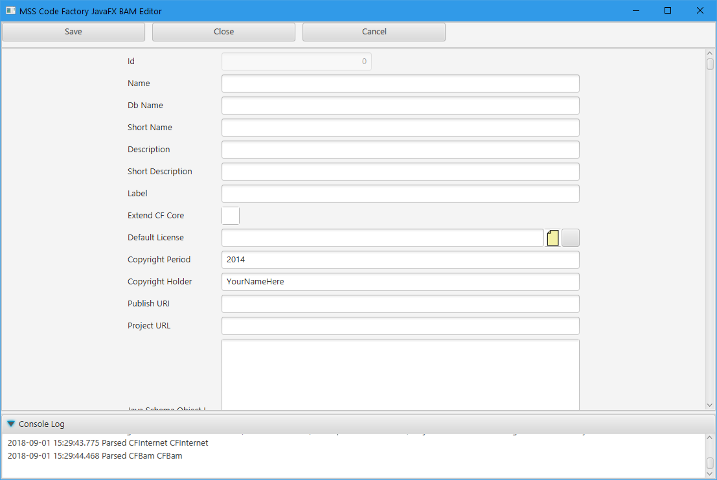Click the Default License document picker icon
The height and width of the screenshot is (480, 717).
coord(552,238)
